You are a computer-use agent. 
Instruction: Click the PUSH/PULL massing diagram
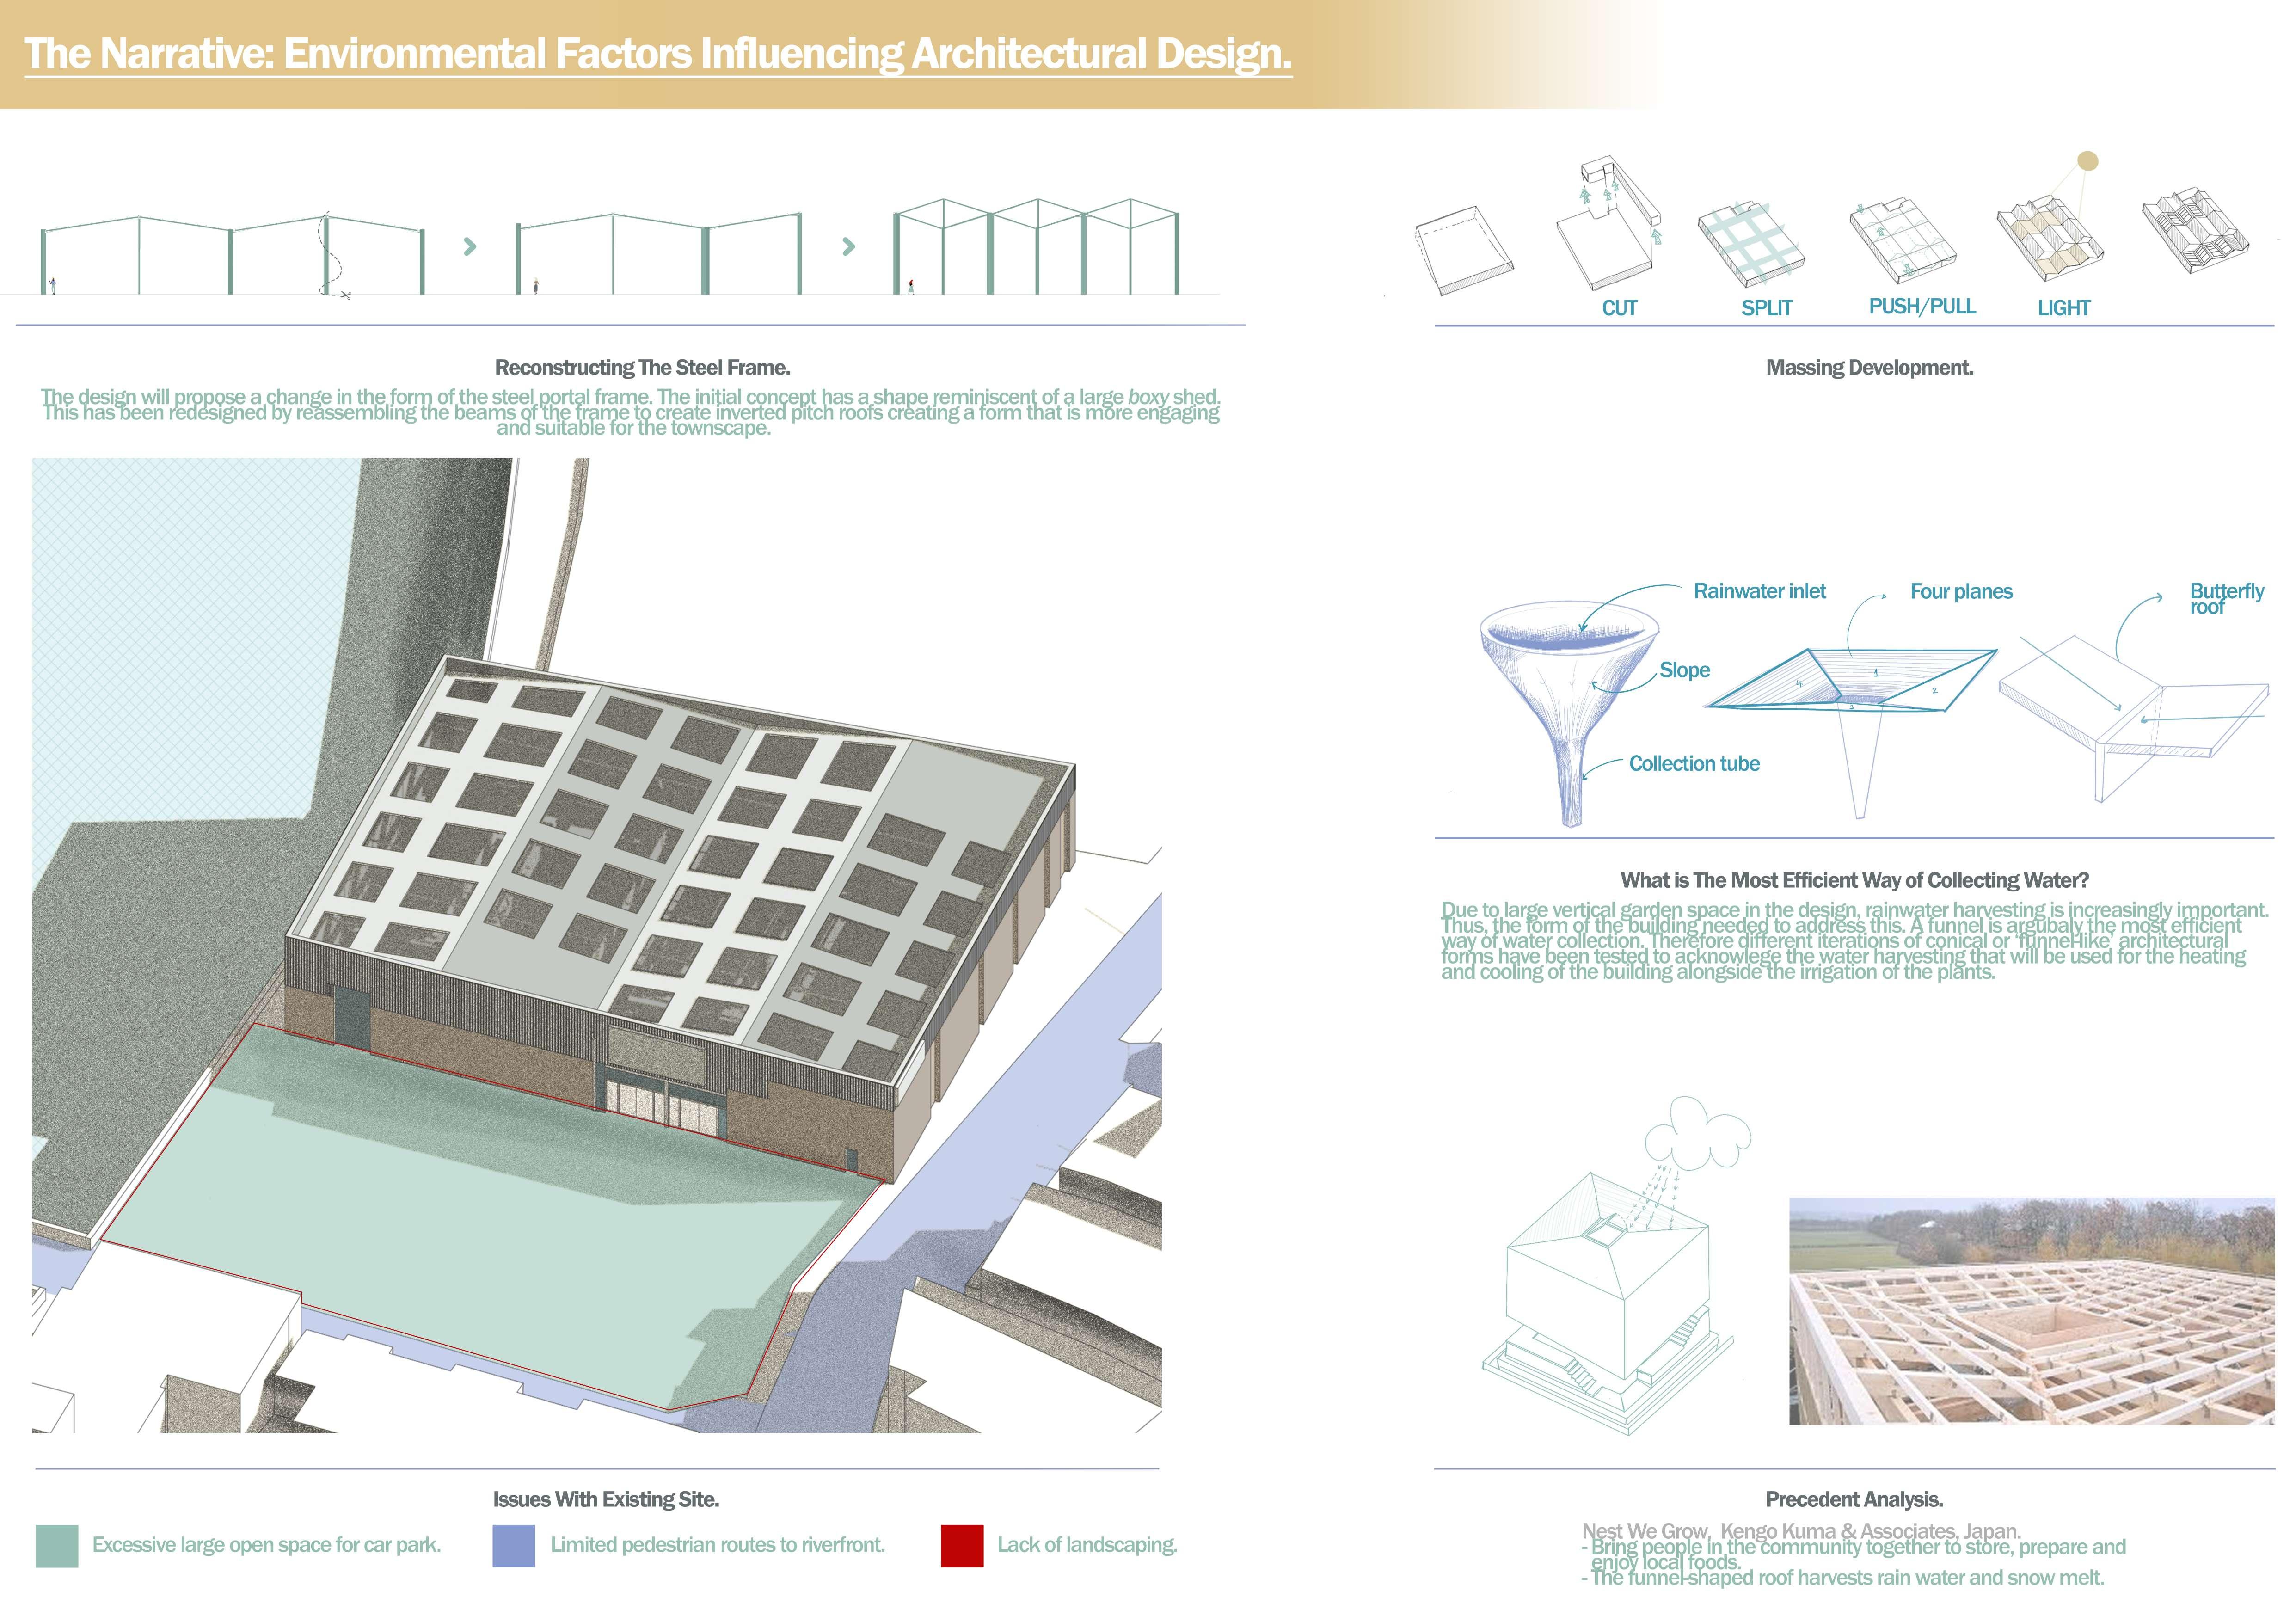pyautogui.click(x=1902, y=240)
